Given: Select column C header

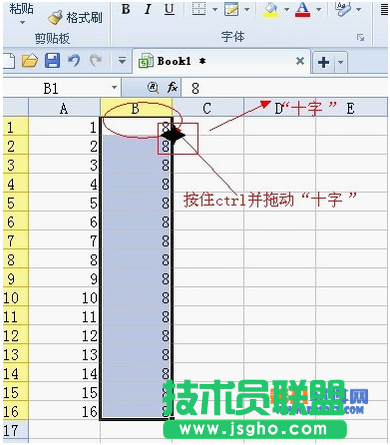Looking at the screenshot, I should tap(207, 108).
